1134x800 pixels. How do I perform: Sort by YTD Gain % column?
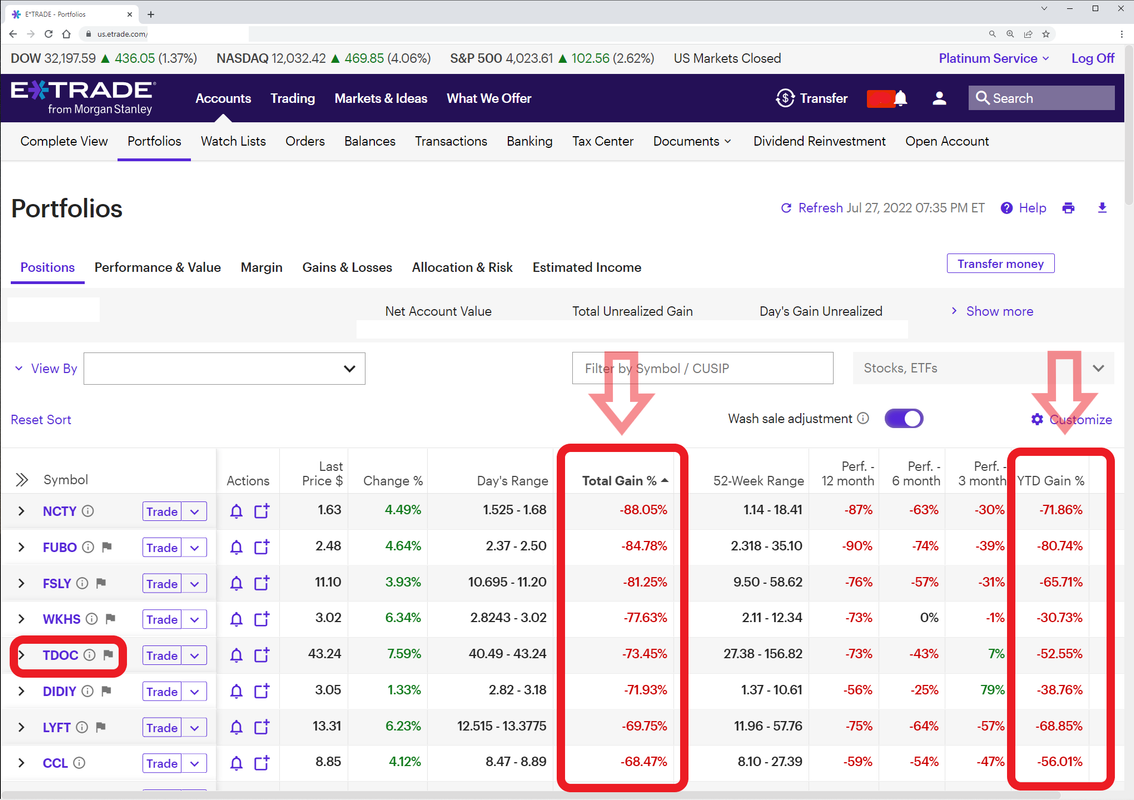point(1051,481)
